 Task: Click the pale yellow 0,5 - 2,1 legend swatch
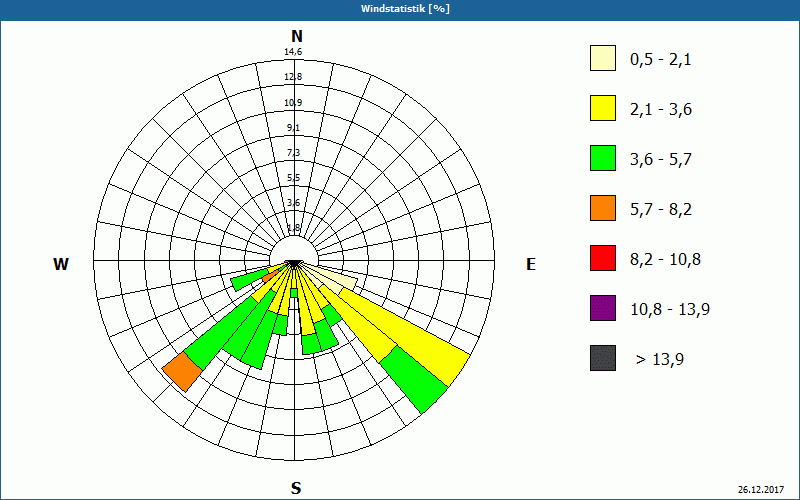tap(603, 58)
